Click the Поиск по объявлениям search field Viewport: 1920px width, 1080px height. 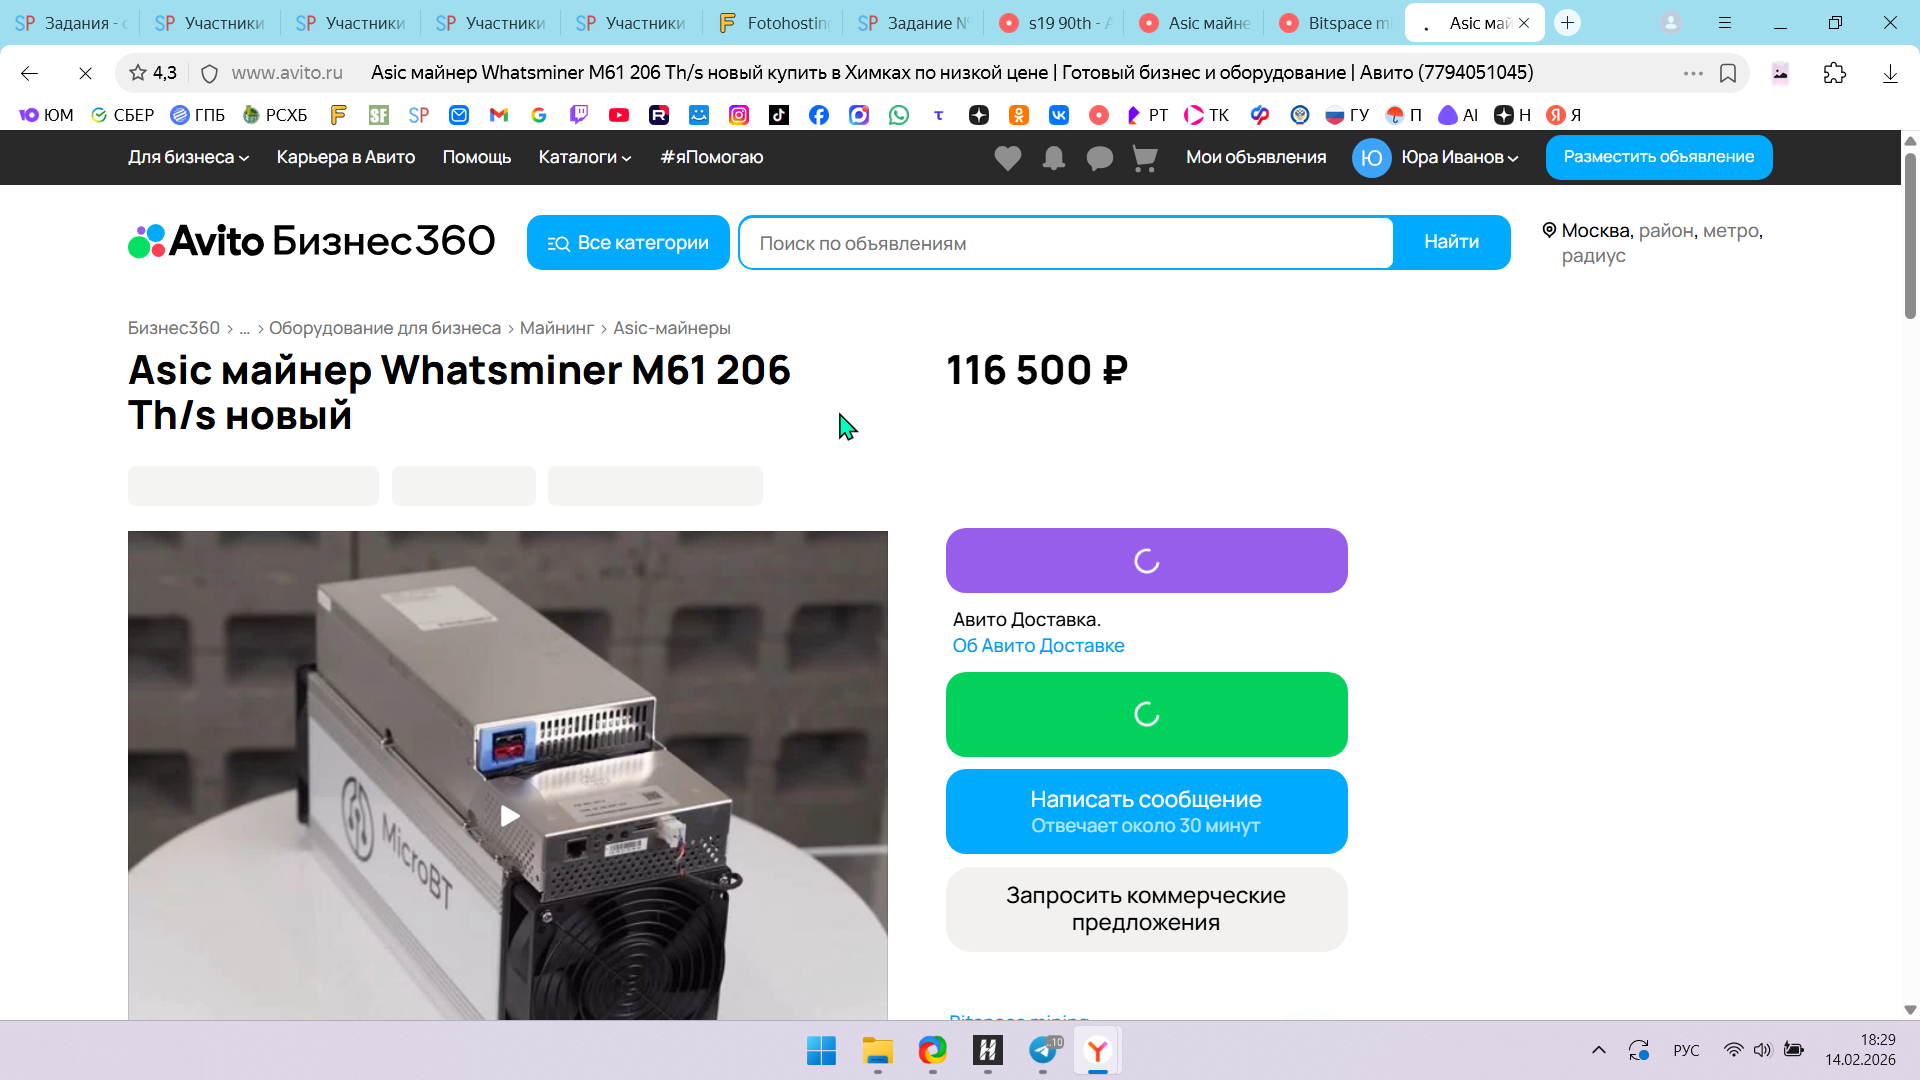[1065, 243]
